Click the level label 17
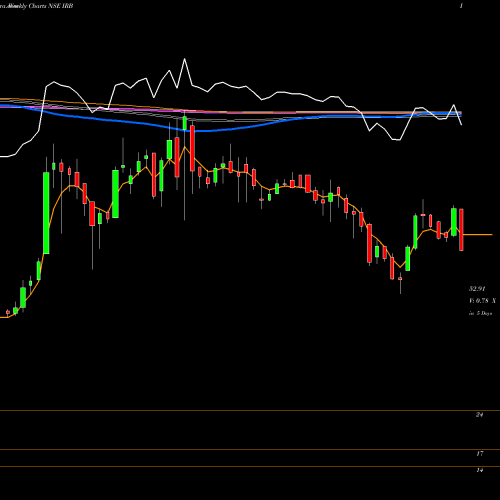 point(479,454)
